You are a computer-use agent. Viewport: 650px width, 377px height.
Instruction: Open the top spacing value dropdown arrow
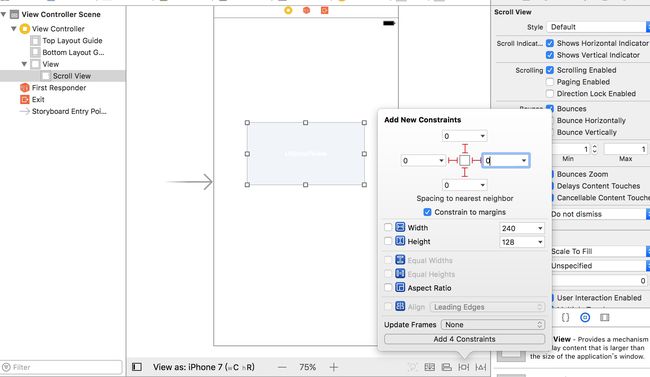click(483, 136)
